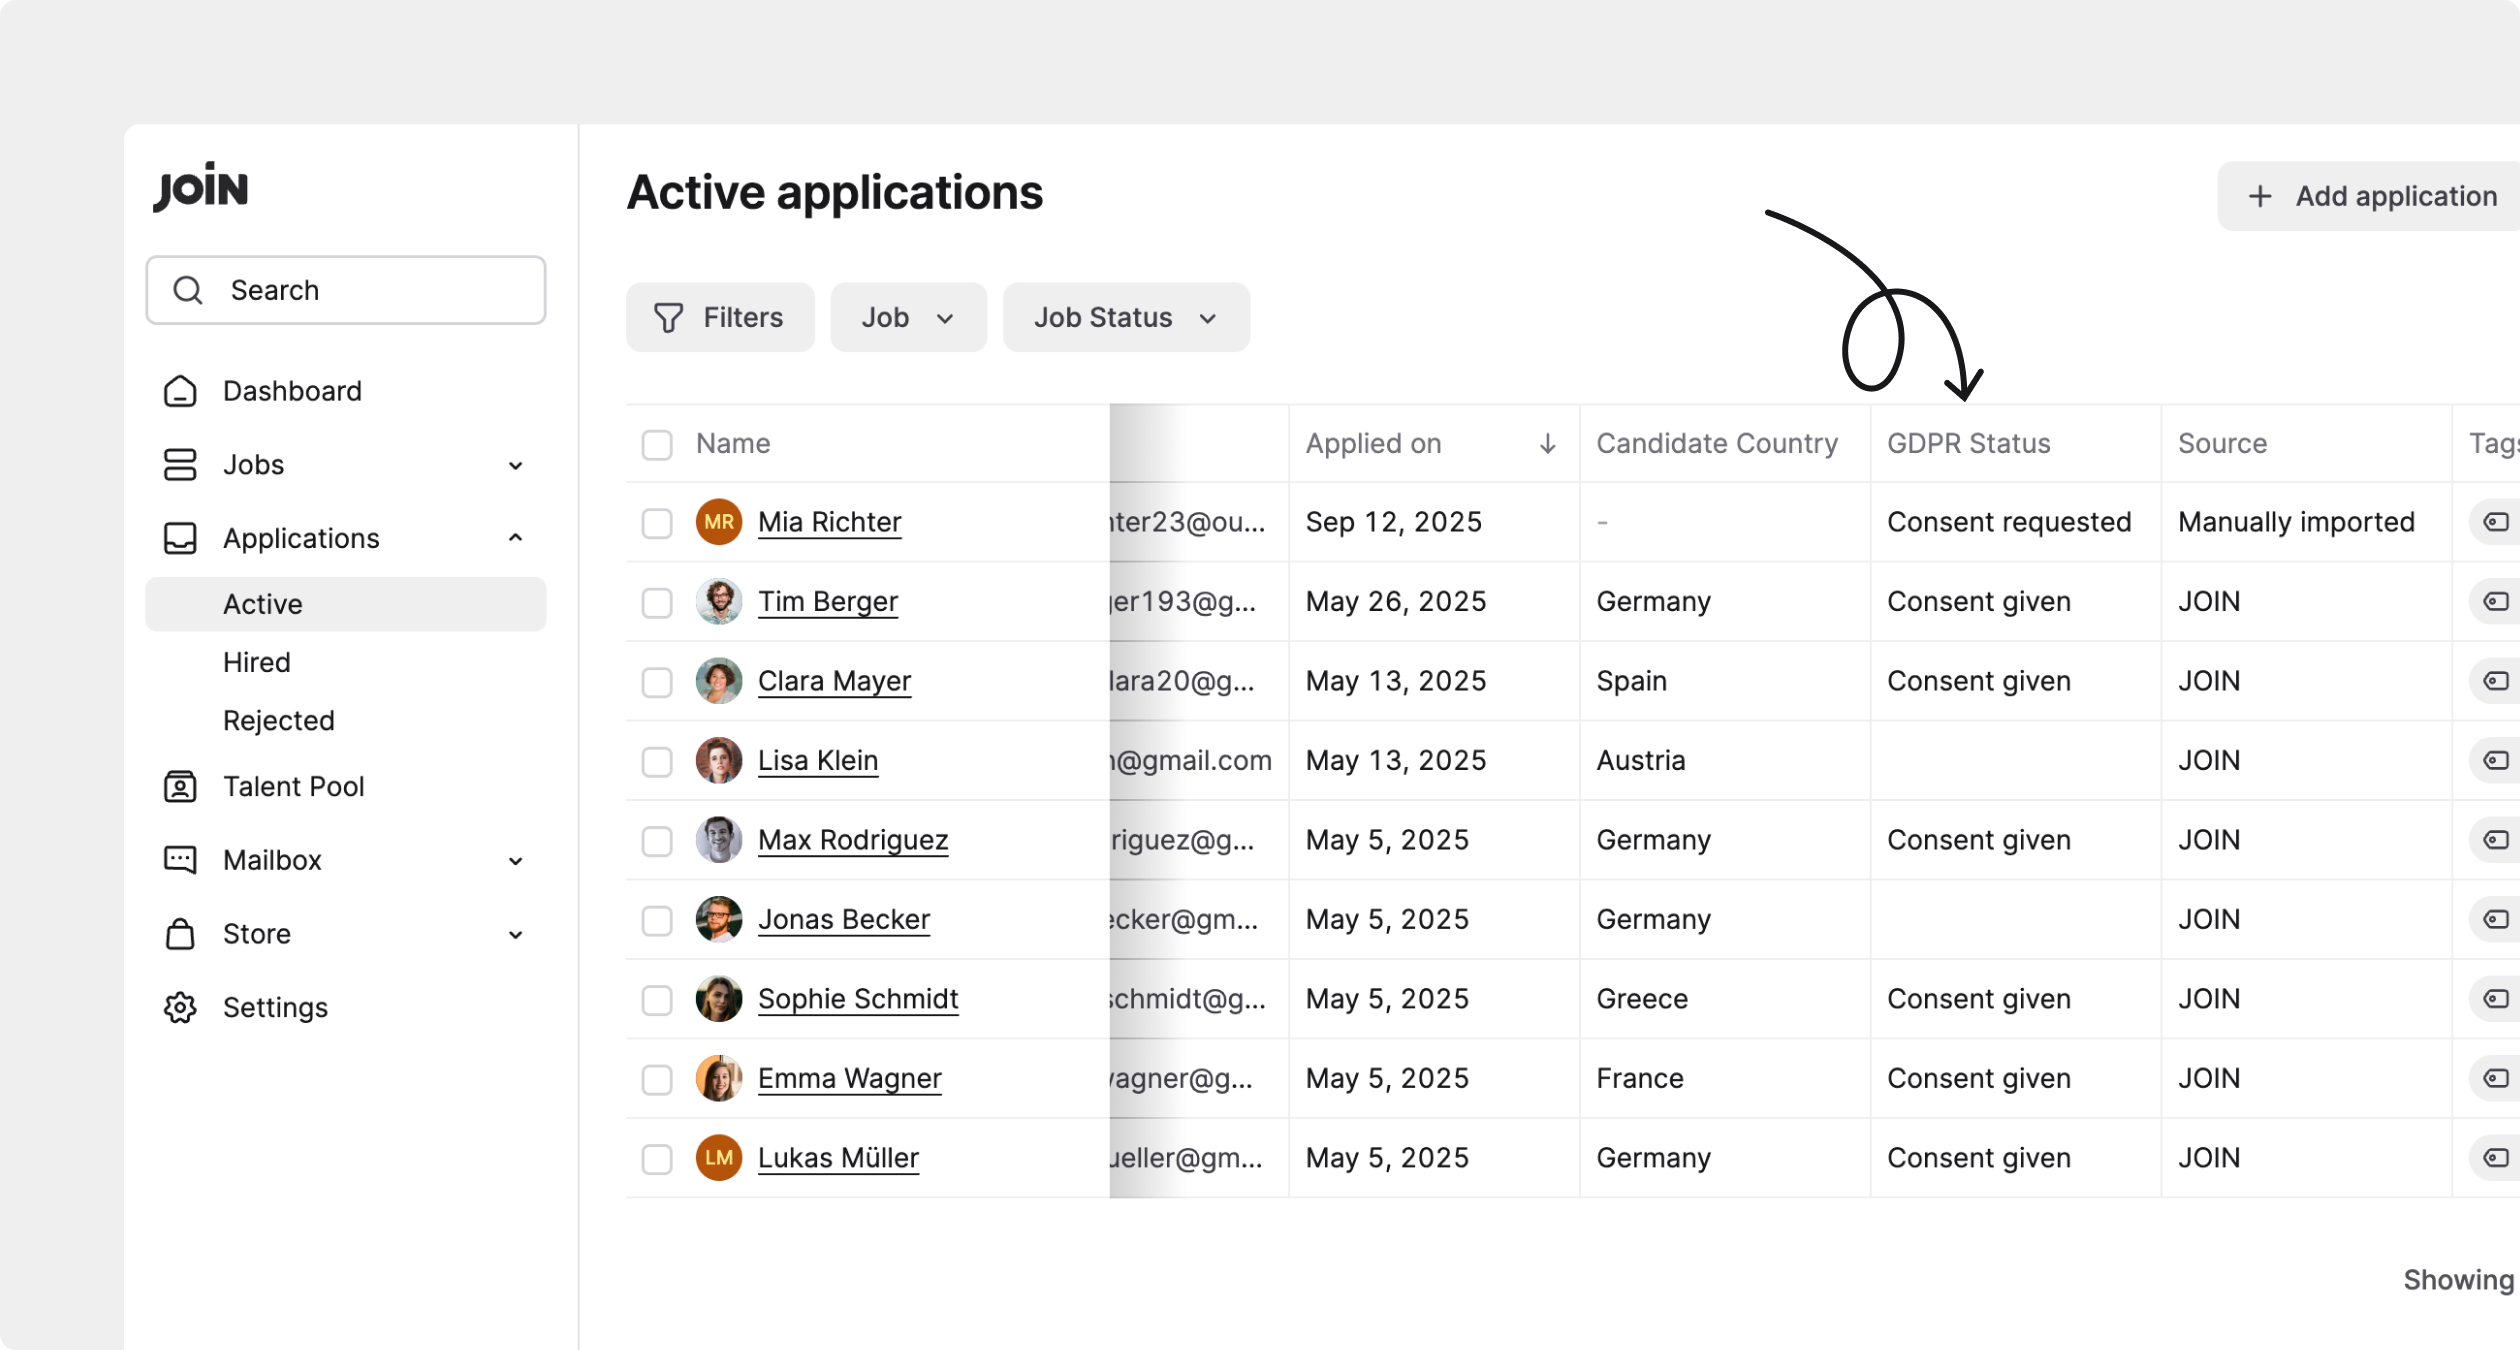2520x1350 pixels.
Task: Click the tag icon in Lukas Müller's row
Action: point(2496,1158)
